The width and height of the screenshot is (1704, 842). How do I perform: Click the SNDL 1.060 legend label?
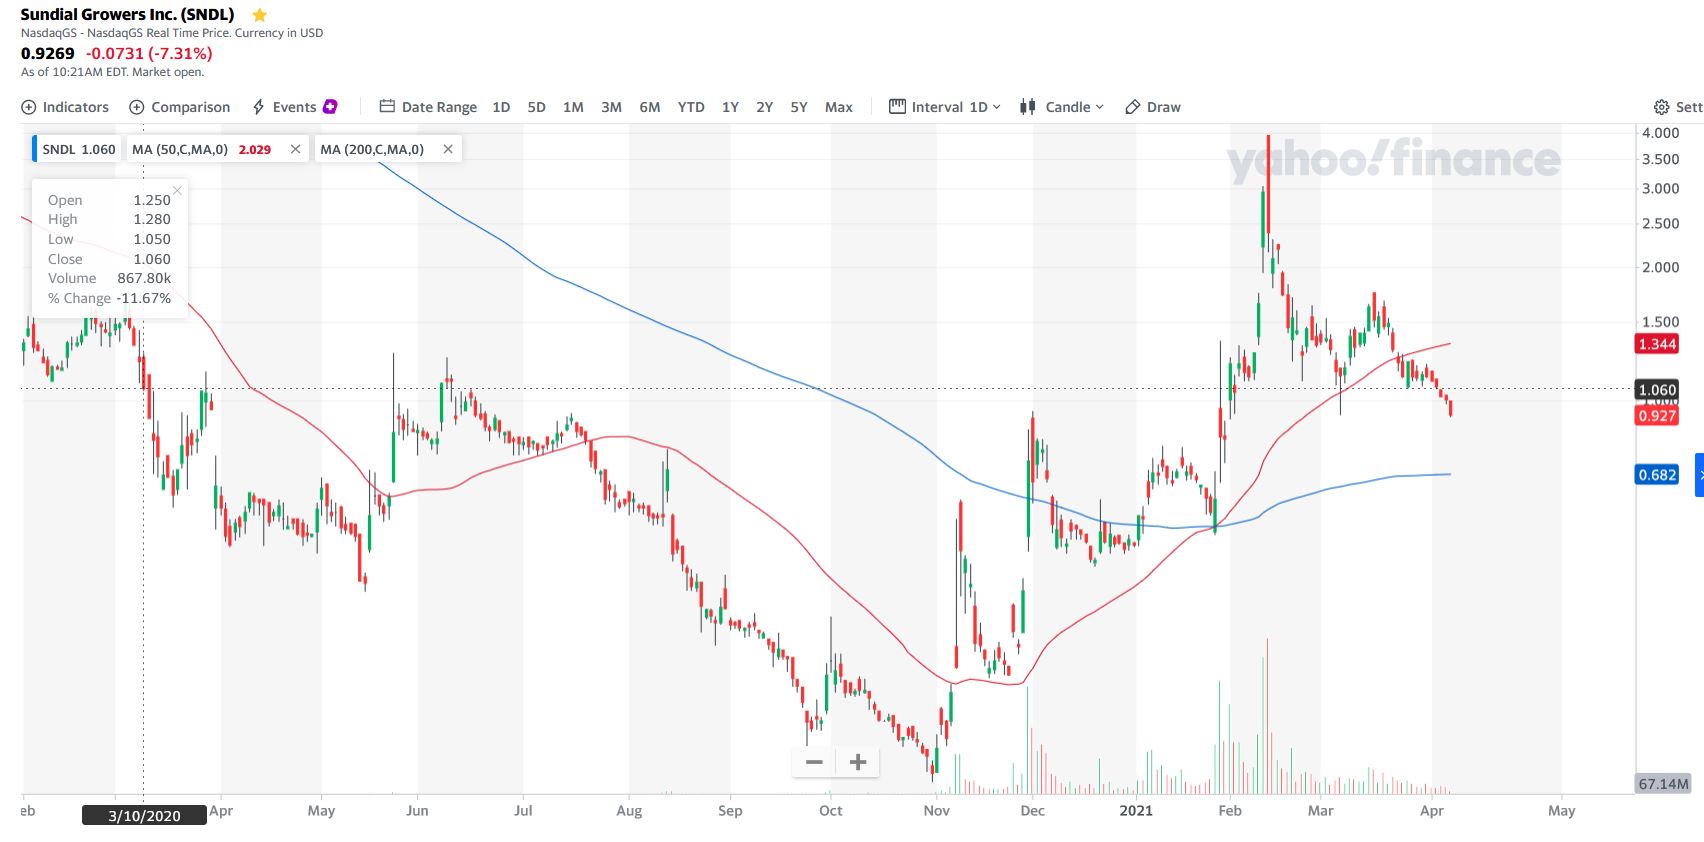(x=78, y=149)
